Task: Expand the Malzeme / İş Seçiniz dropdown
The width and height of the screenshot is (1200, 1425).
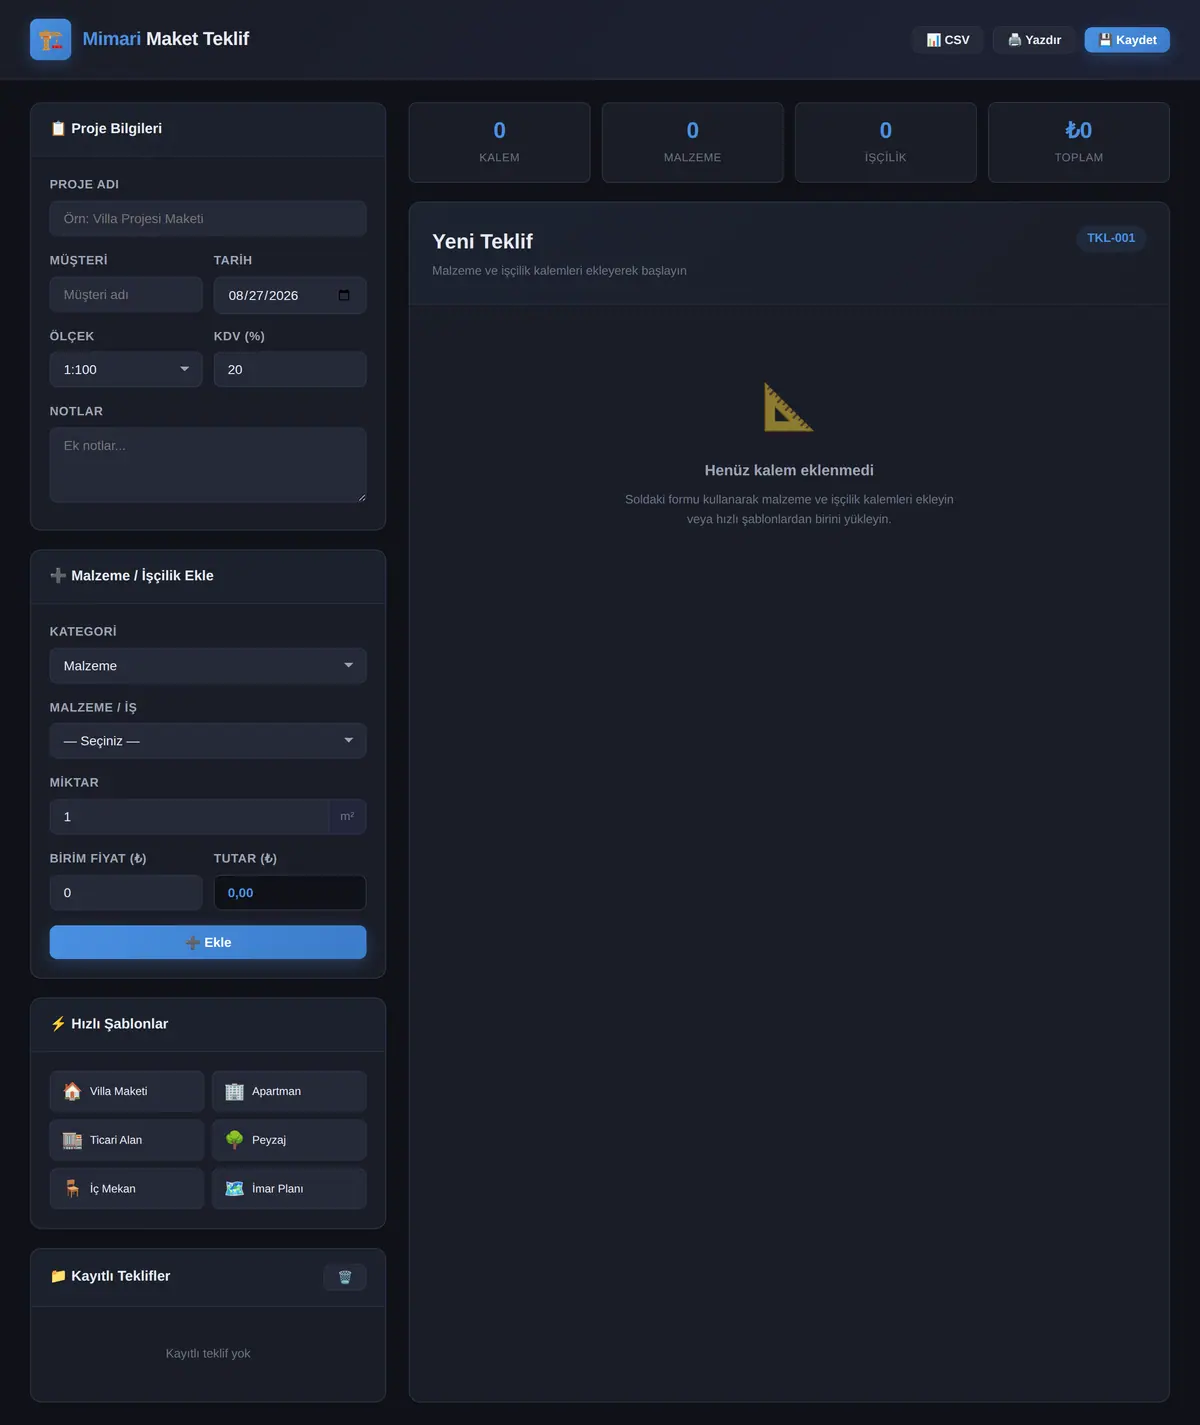Action: (208, 741)
